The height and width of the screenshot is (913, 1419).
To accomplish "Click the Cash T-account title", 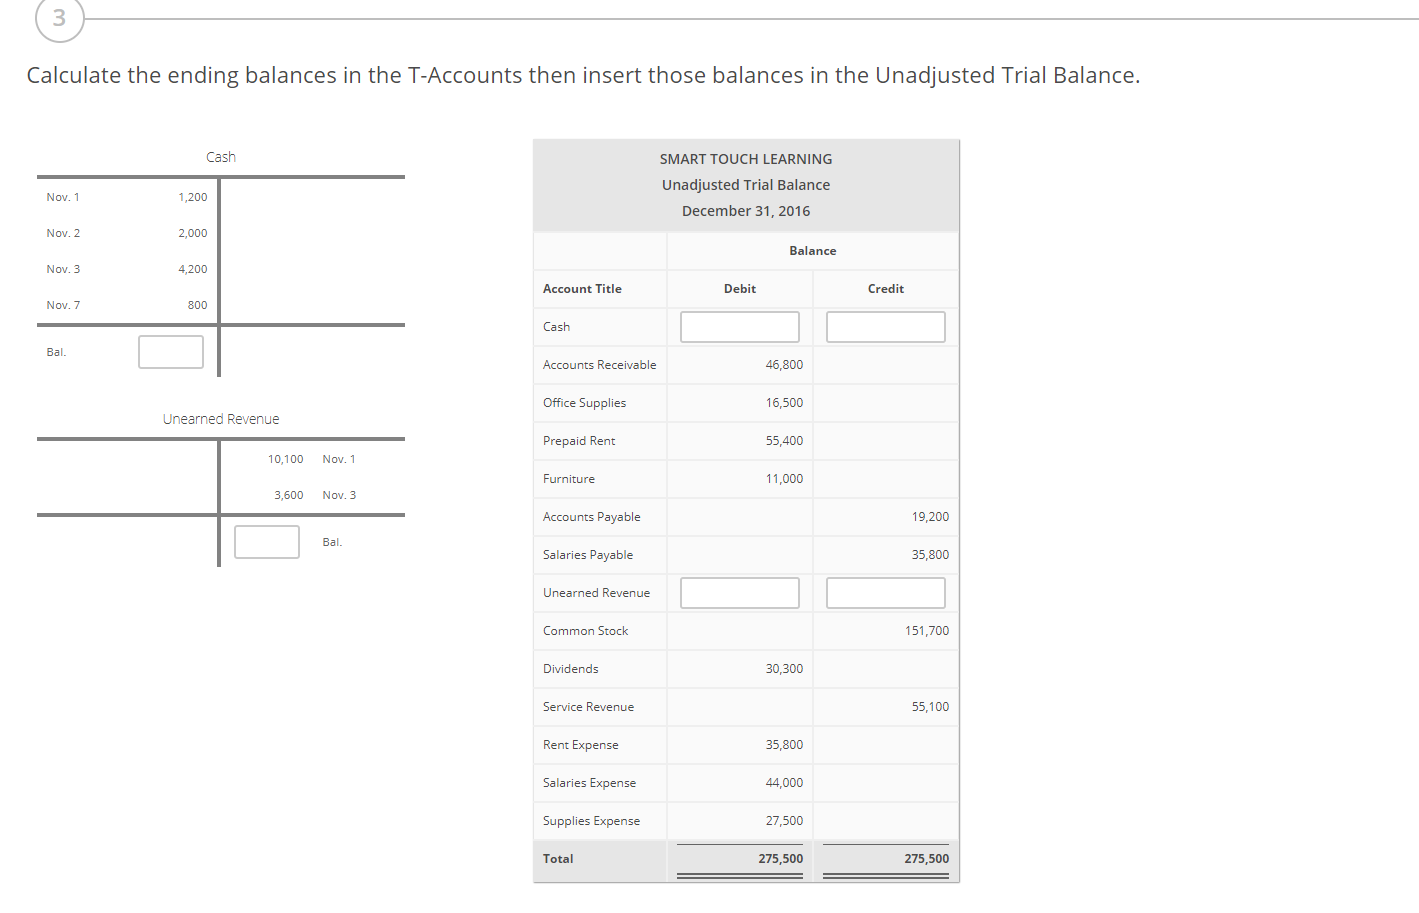I will (x=220, y=156).
